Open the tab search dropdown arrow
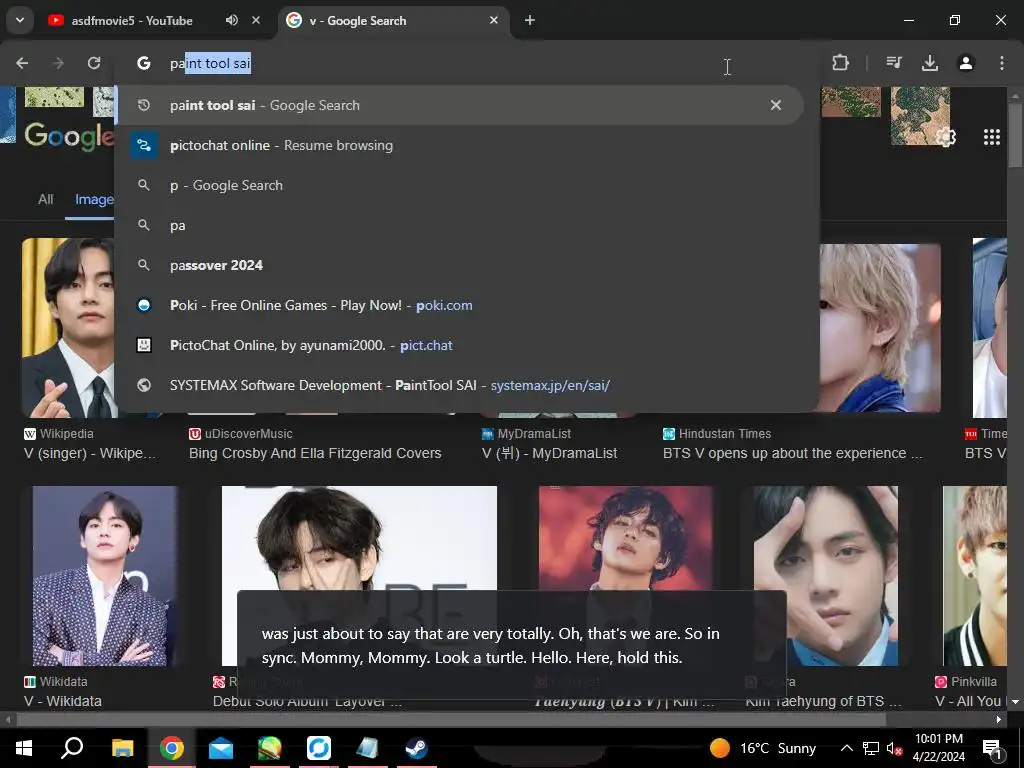 (20, 20)
